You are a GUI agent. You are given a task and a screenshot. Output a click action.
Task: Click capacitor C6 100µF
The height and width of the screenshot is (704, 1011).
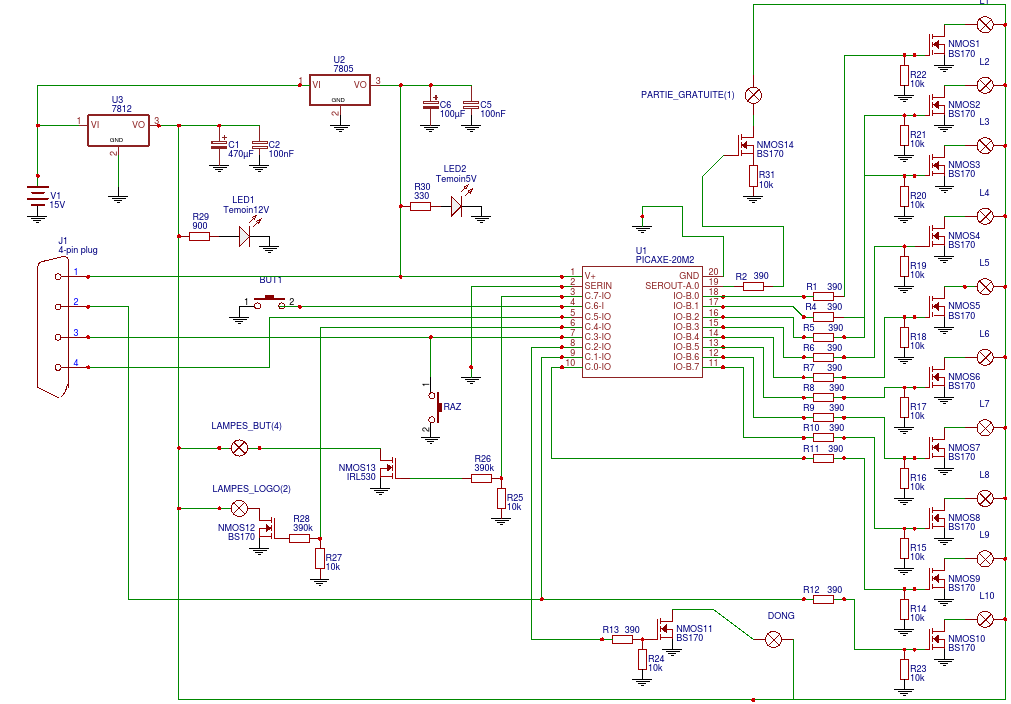point(431,105)
